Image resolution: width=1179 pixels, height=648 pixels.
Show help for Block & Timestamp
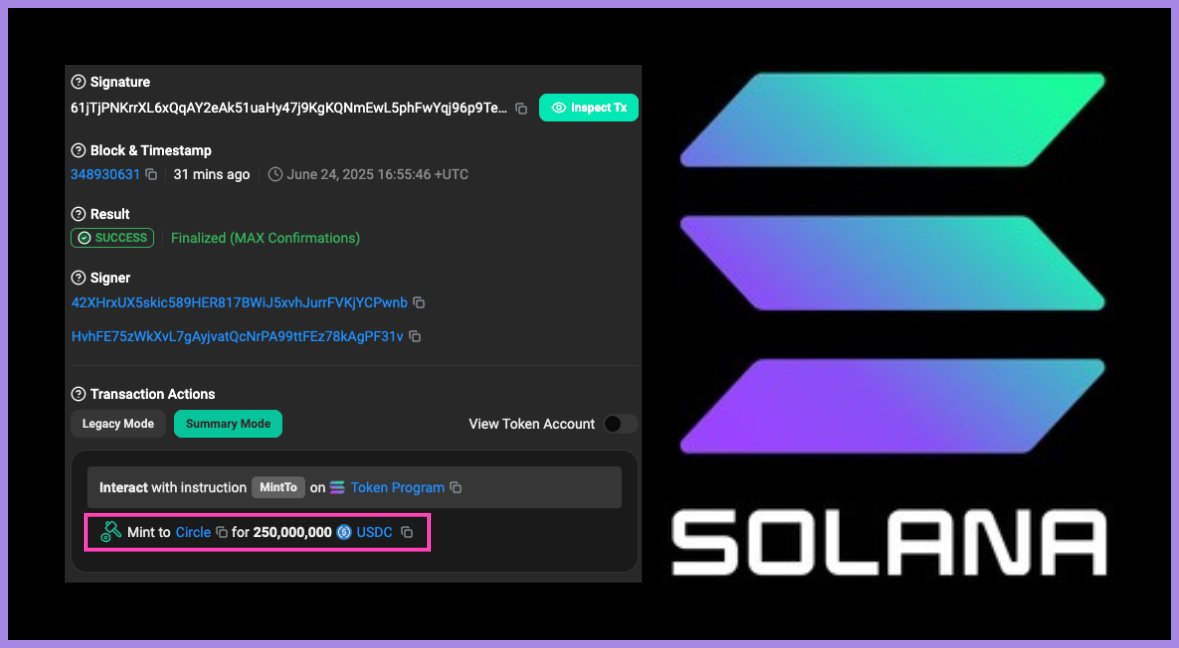[x=78, y=150]
